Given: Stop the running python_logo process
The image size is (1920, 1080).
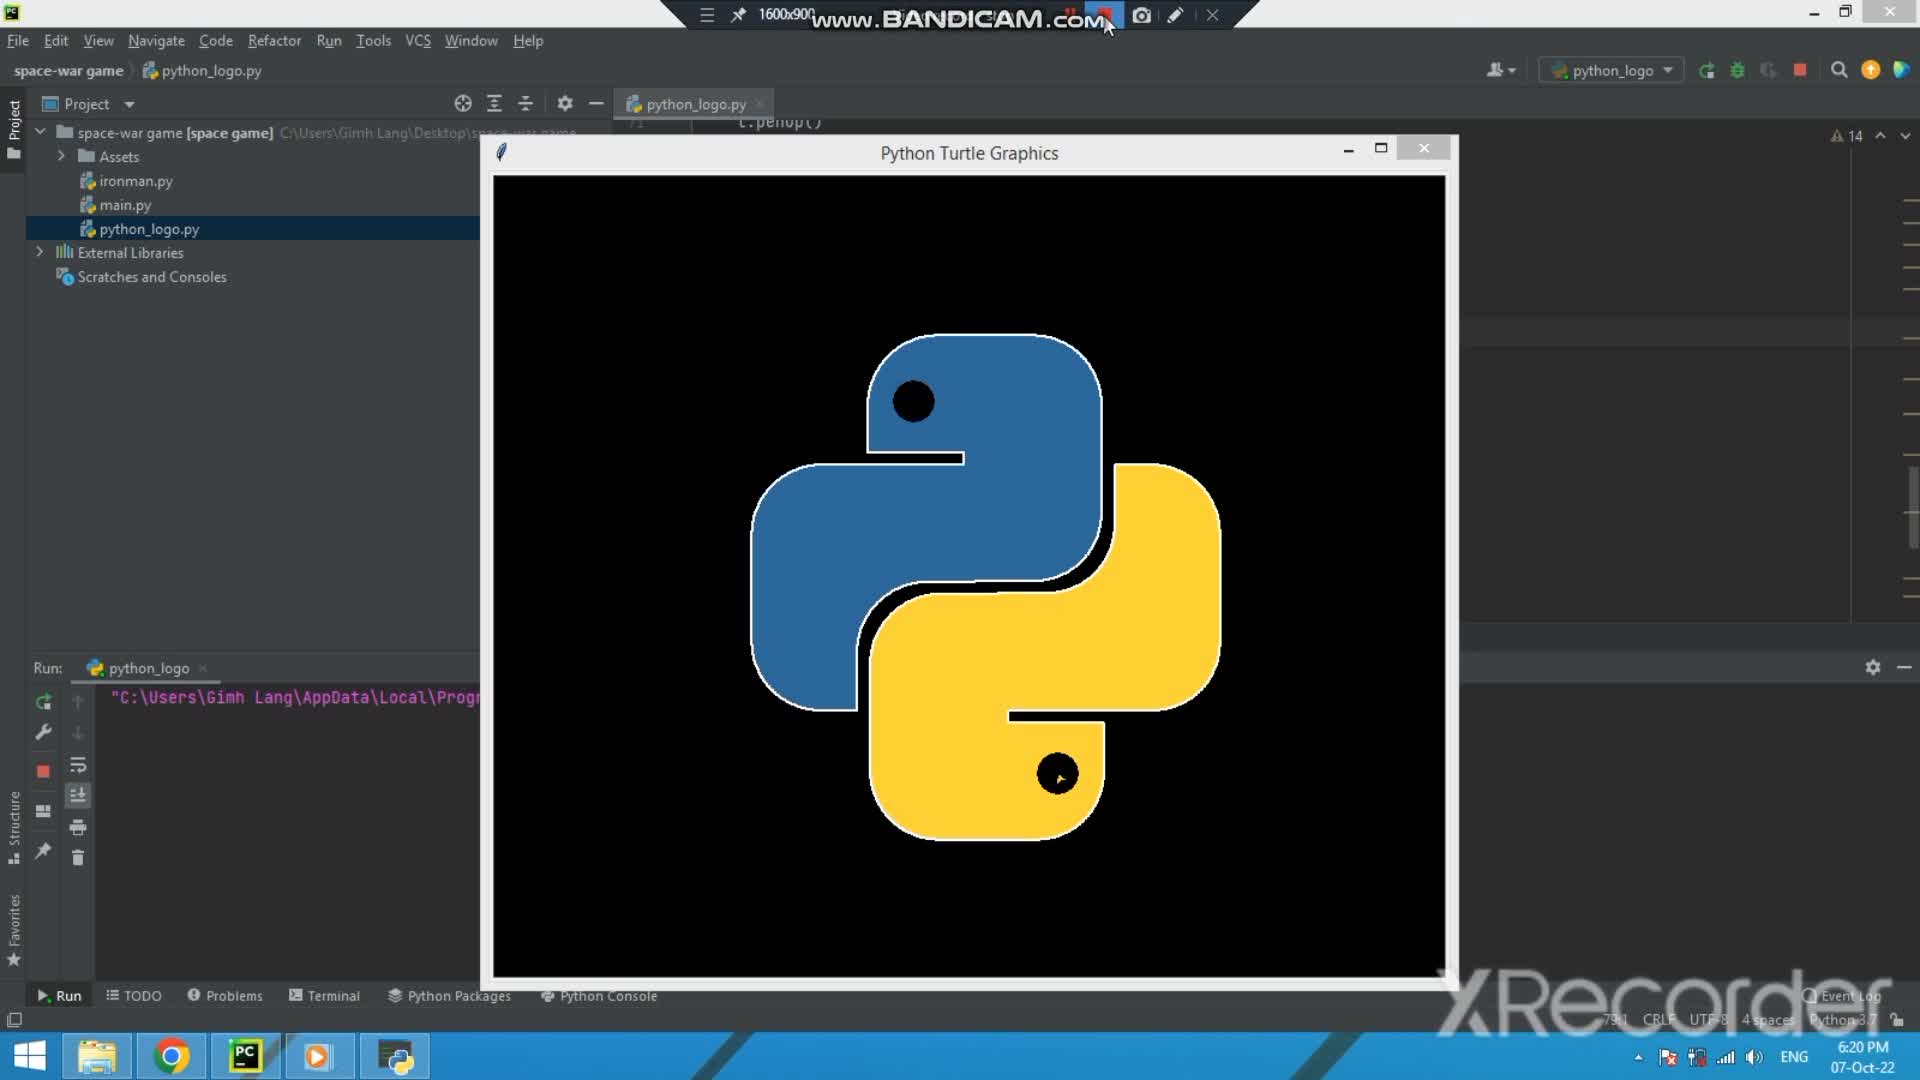Looking at the screenshot, I should pos(1800,70).
